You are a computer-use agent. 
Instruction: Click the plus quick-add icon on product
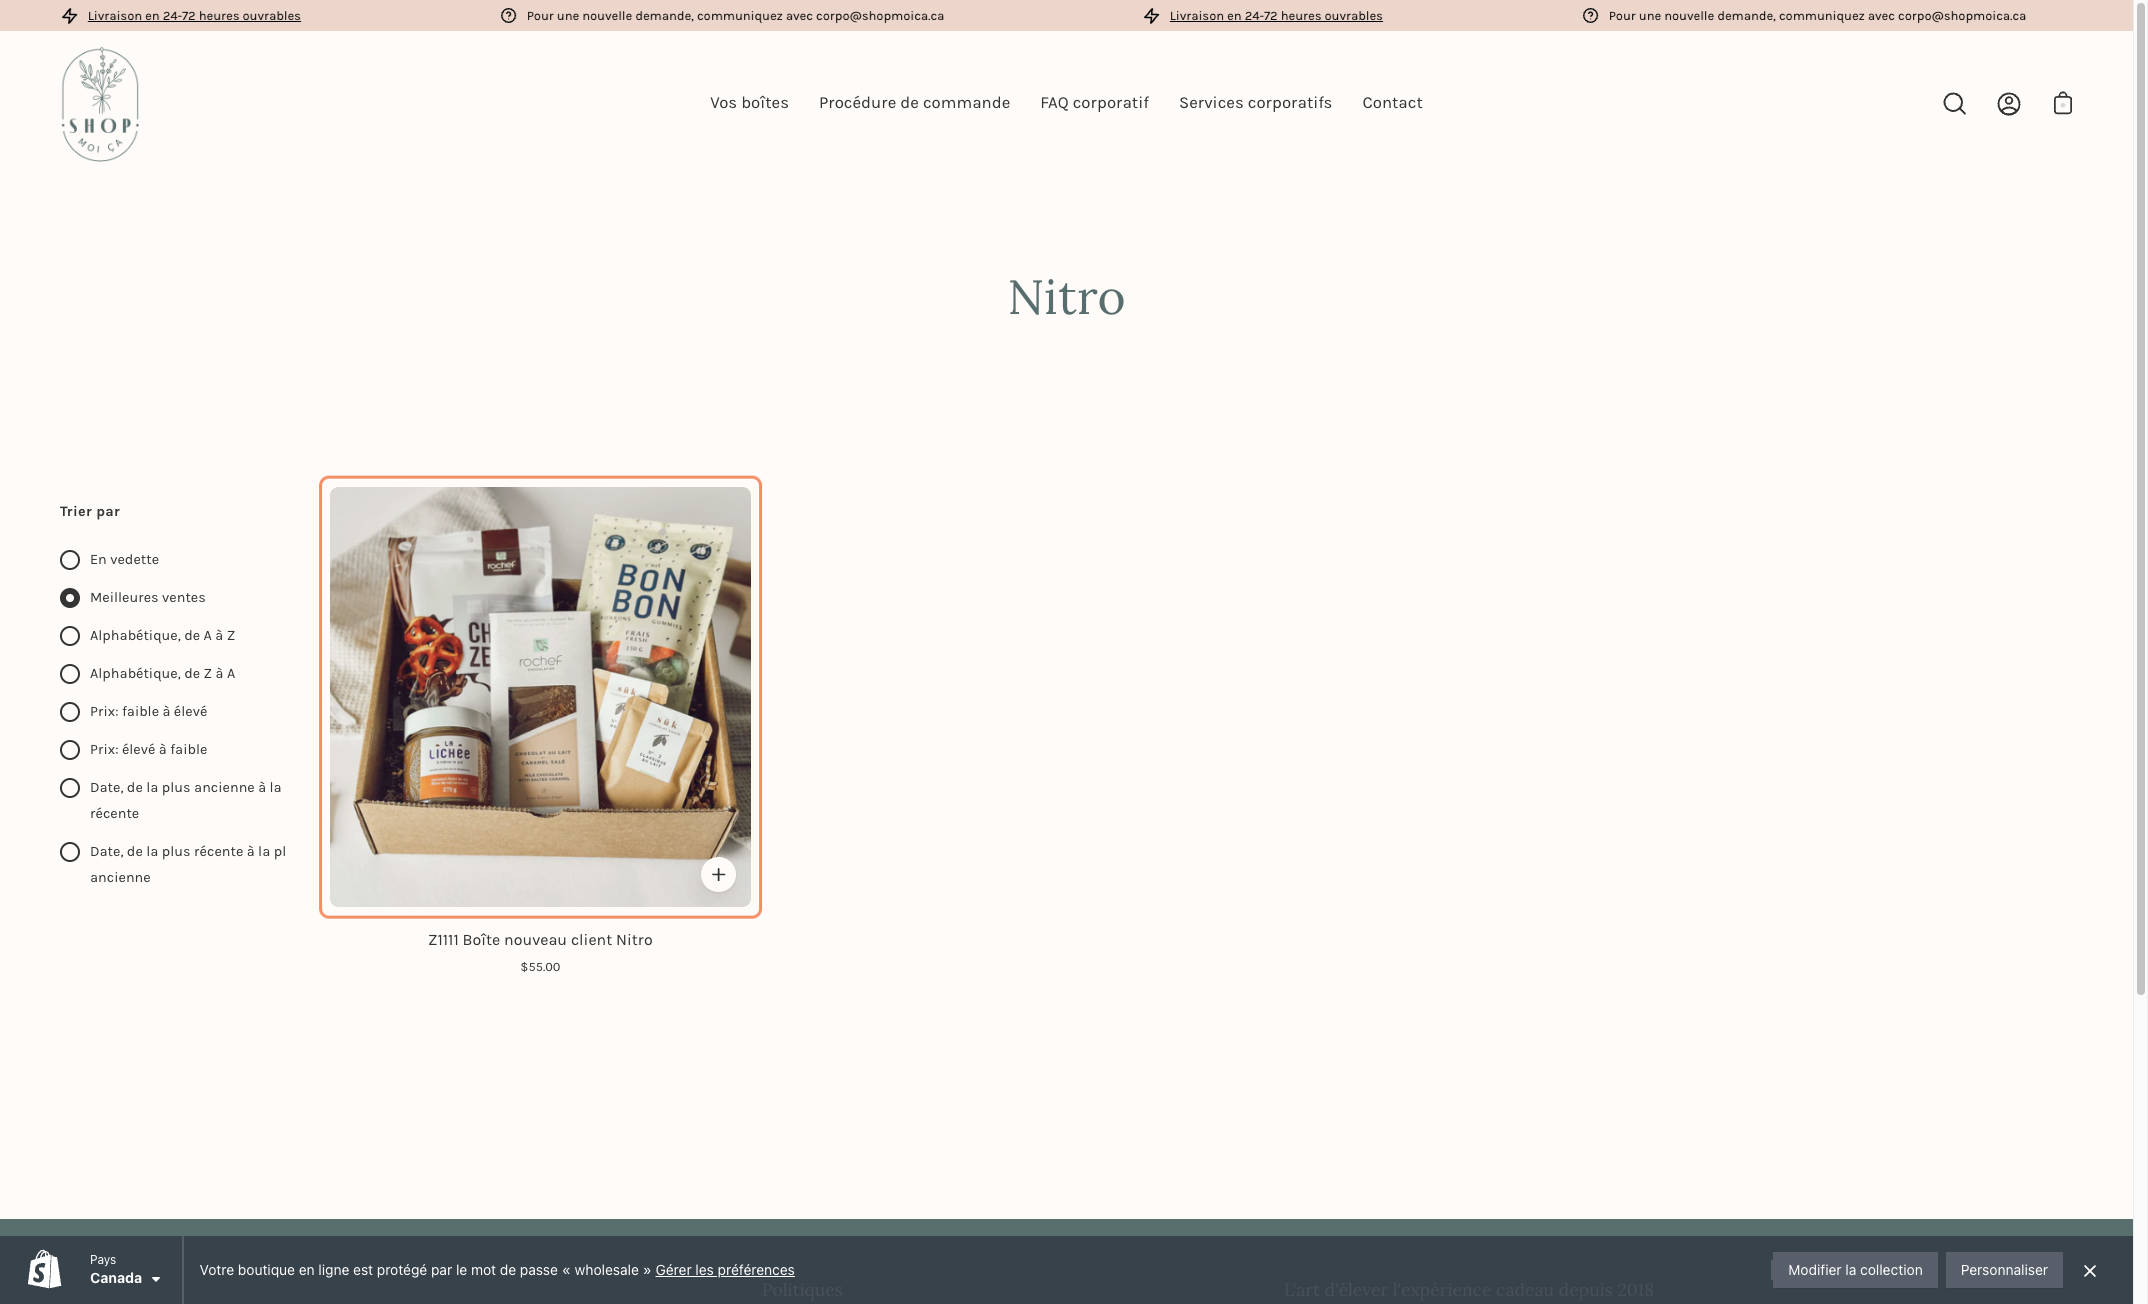coord(718,875)
